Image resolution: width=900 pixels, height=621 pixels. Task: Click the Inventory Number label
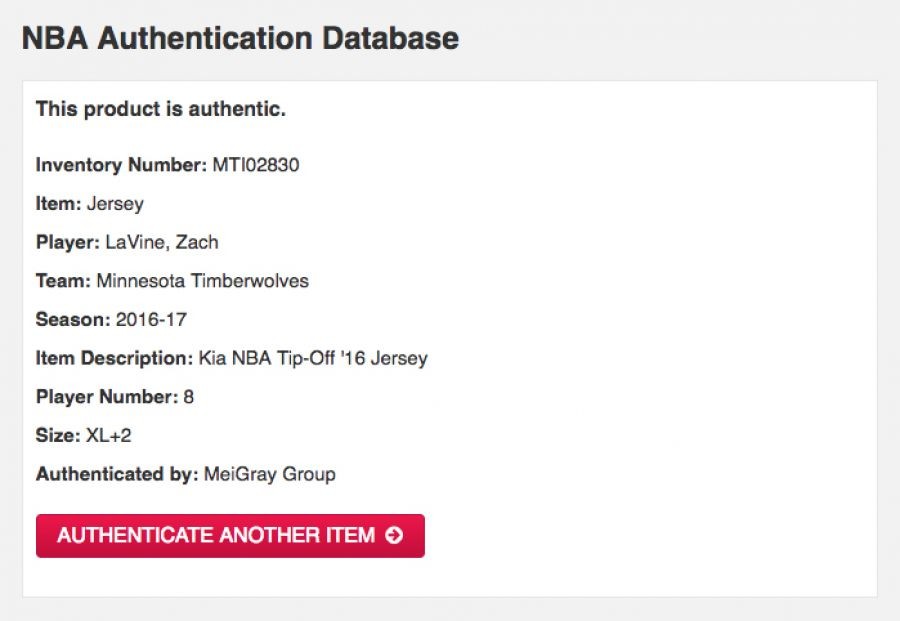tap(121, 165)
